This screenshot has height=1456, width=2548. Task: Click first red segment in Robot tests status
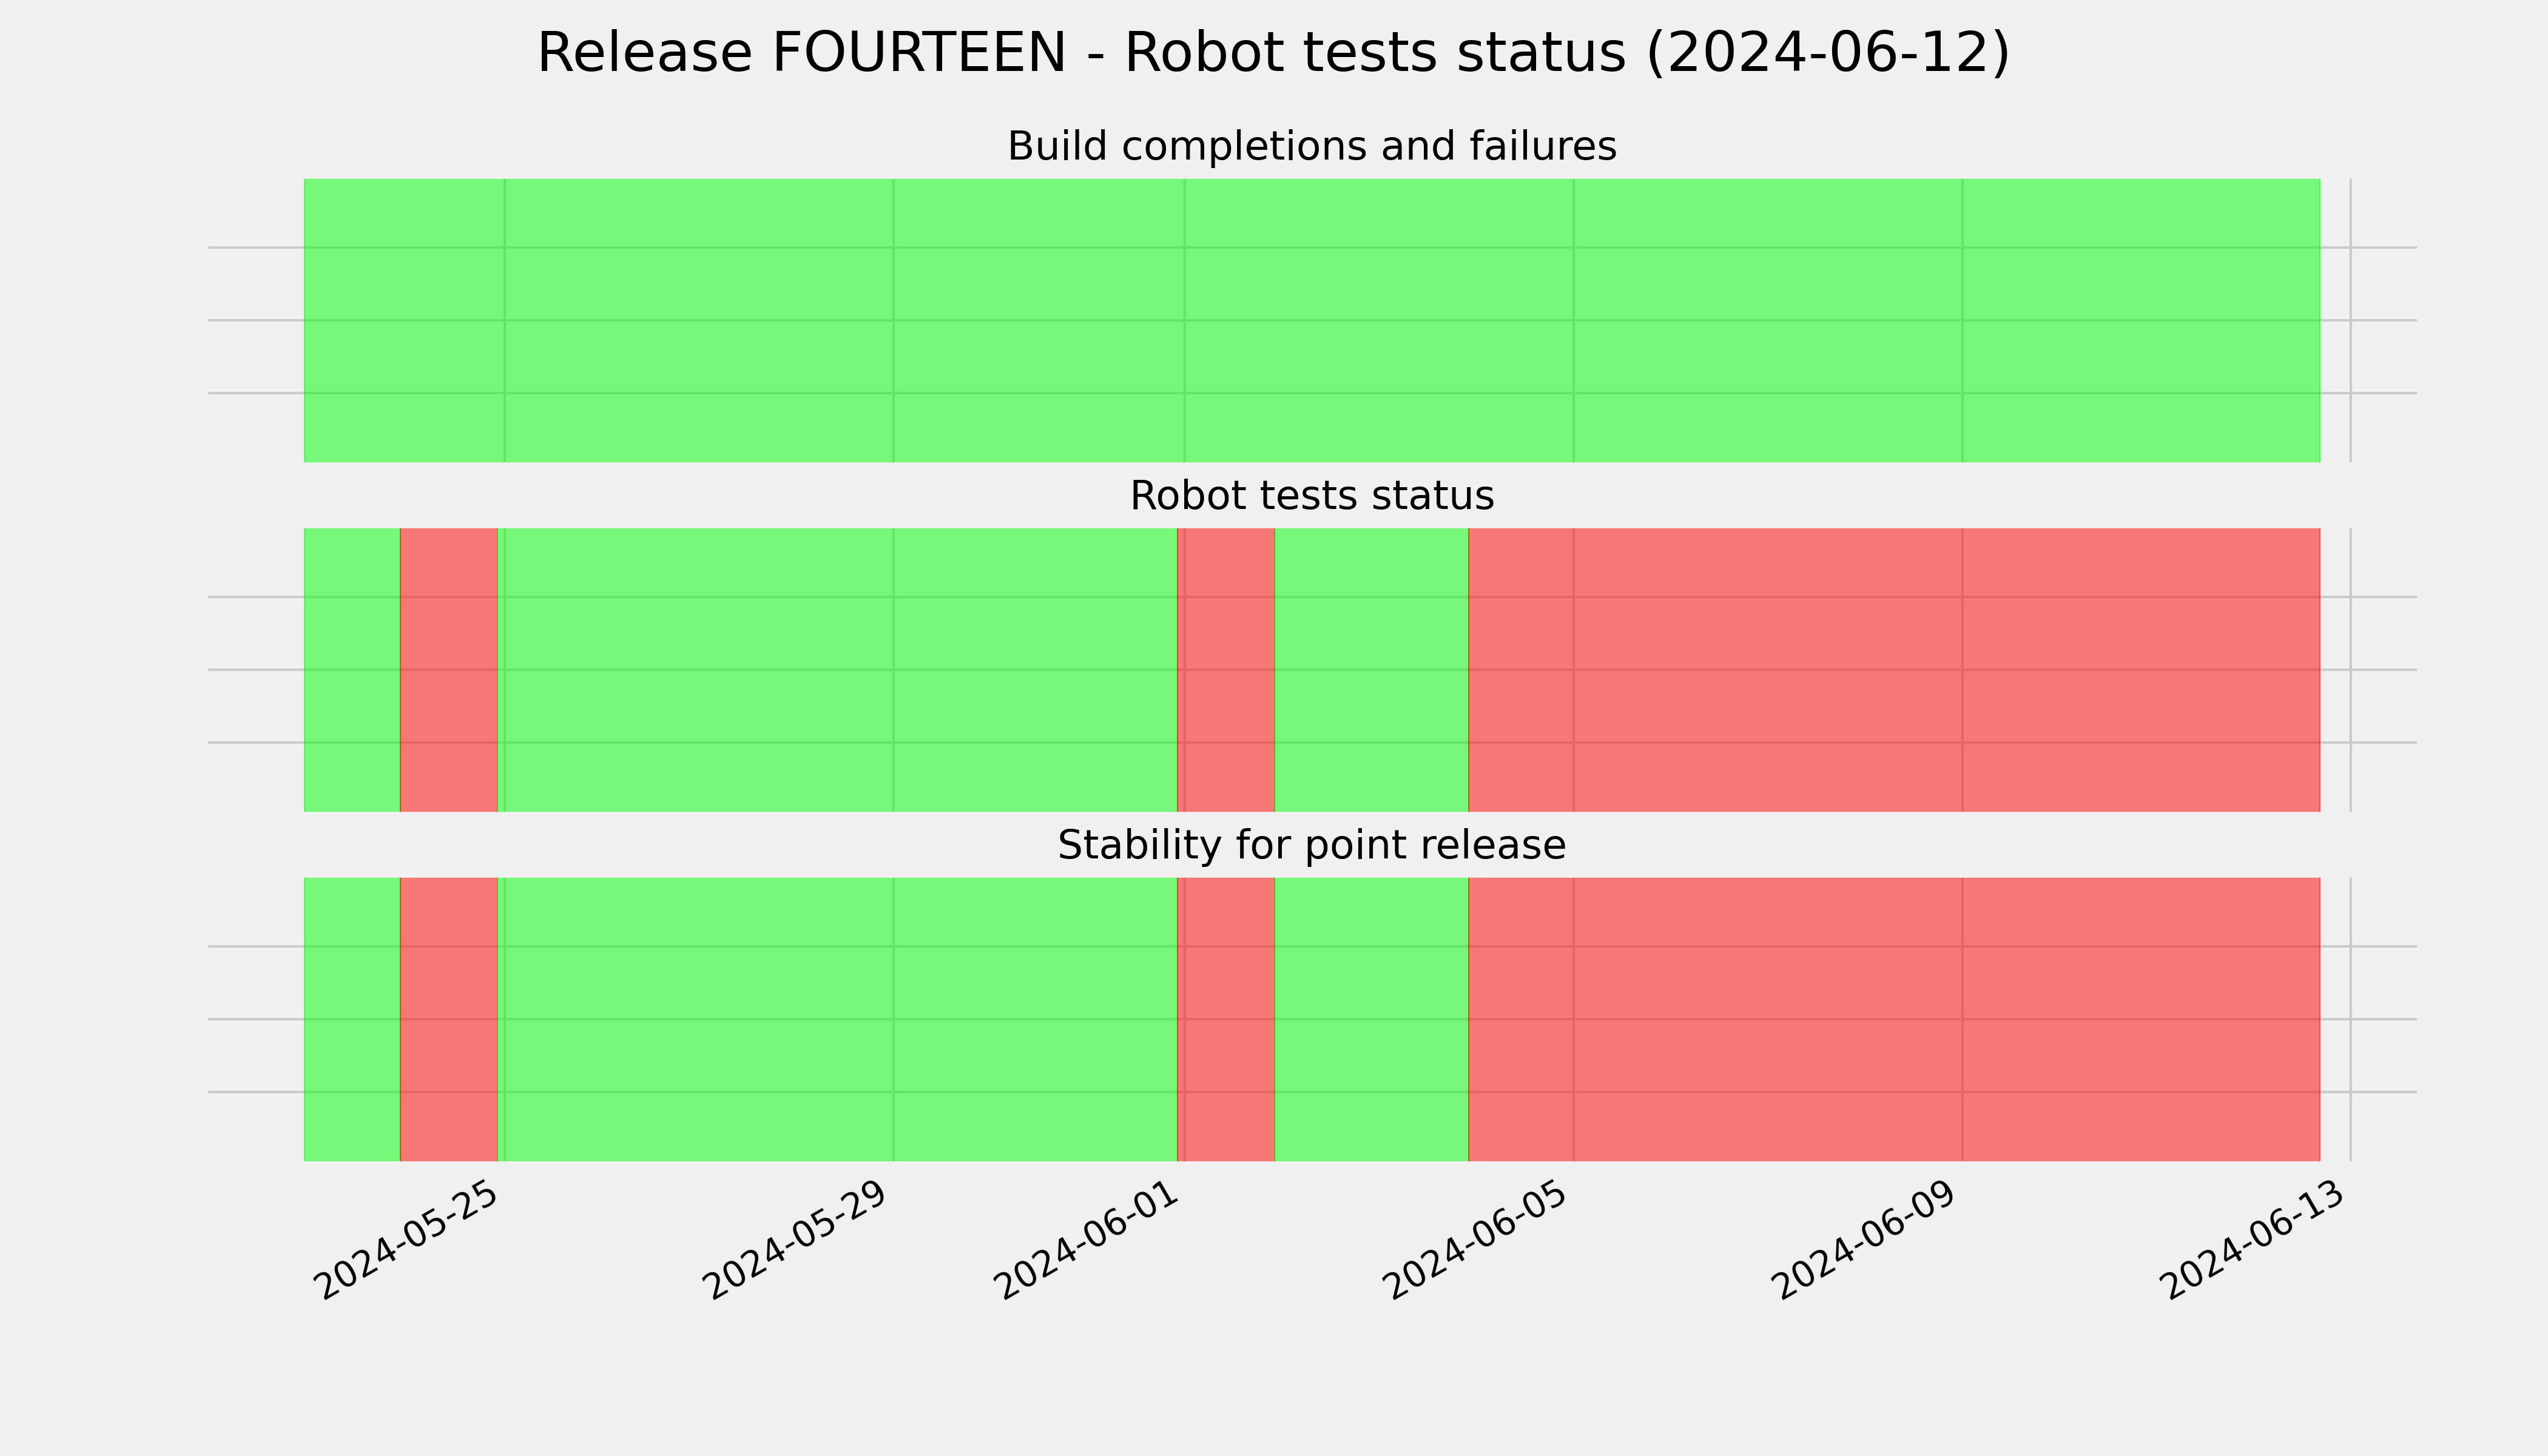(x=449, y=670)
